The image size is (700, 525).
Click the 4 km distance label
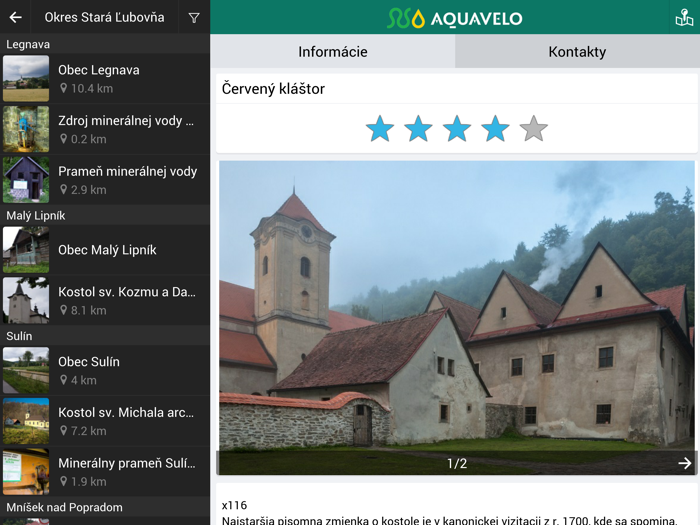click(x=83, y=380)
